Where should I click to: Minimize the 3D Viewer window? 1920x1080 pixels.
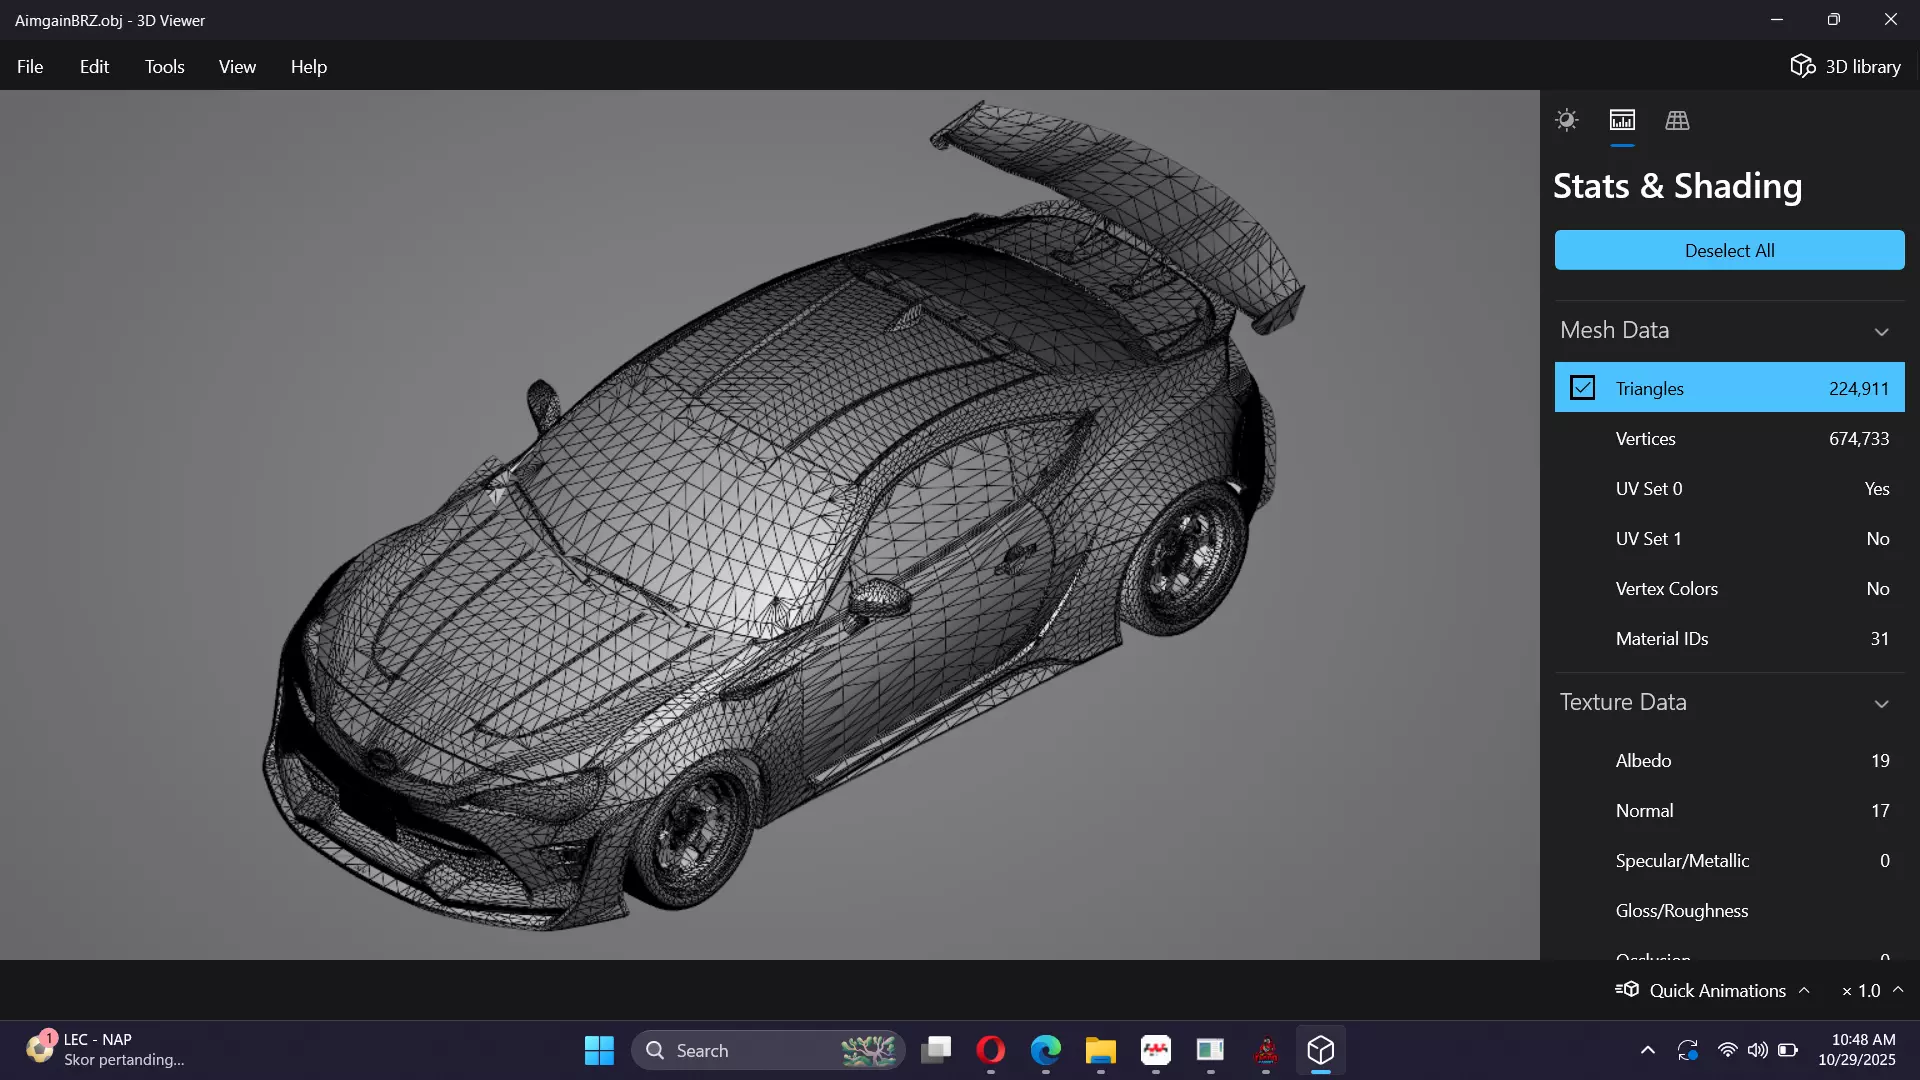[x=1776, y=20]
